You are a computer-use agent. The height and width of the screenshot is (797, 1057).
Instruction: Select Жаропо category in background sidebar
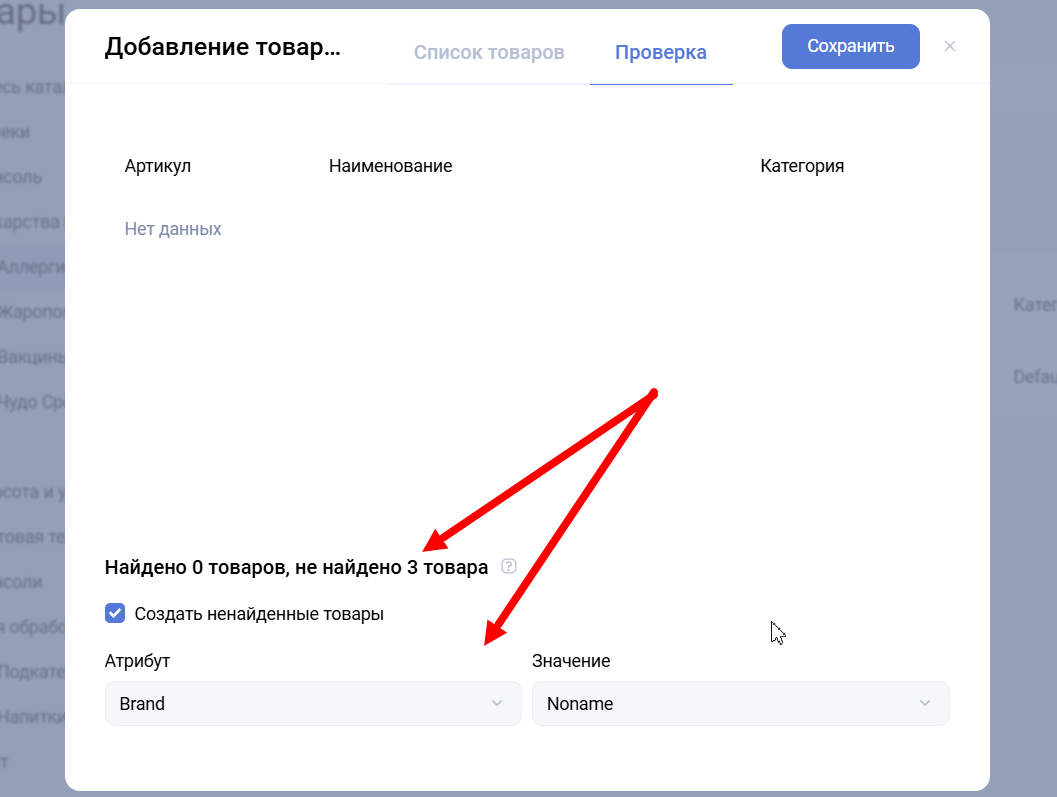(x=32, y=312)
